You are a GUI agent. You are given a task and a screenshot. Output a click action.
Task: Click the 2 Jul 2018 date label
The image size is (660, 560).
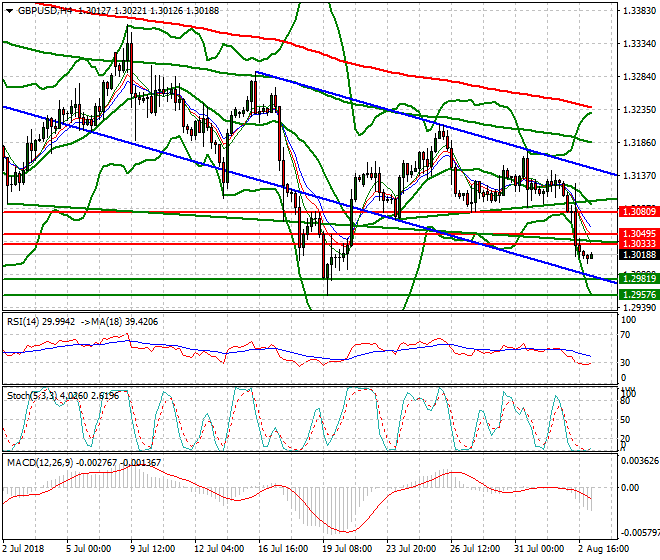click(x=23, y=549)
